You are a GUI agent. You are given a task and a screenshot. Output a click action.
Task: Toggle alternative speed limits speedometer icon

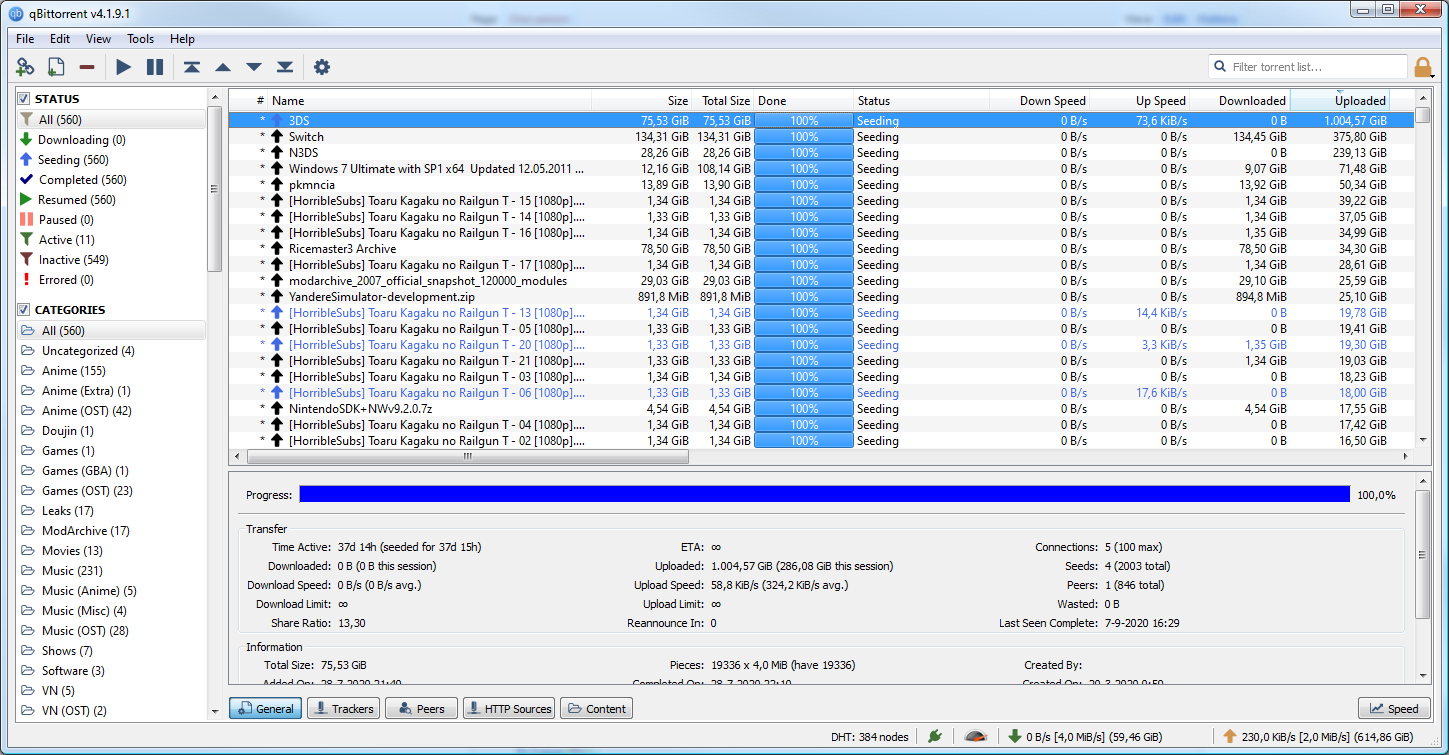point(976,736)
